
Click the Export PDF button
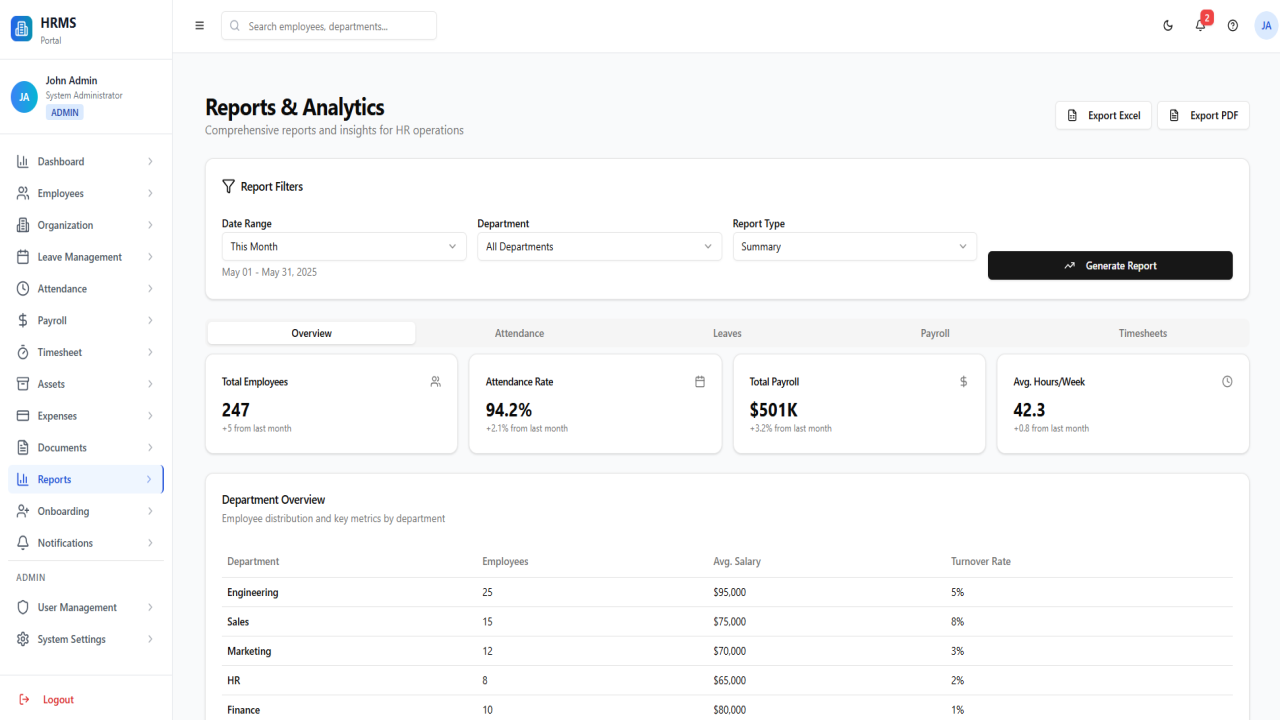coord(1204,116)
